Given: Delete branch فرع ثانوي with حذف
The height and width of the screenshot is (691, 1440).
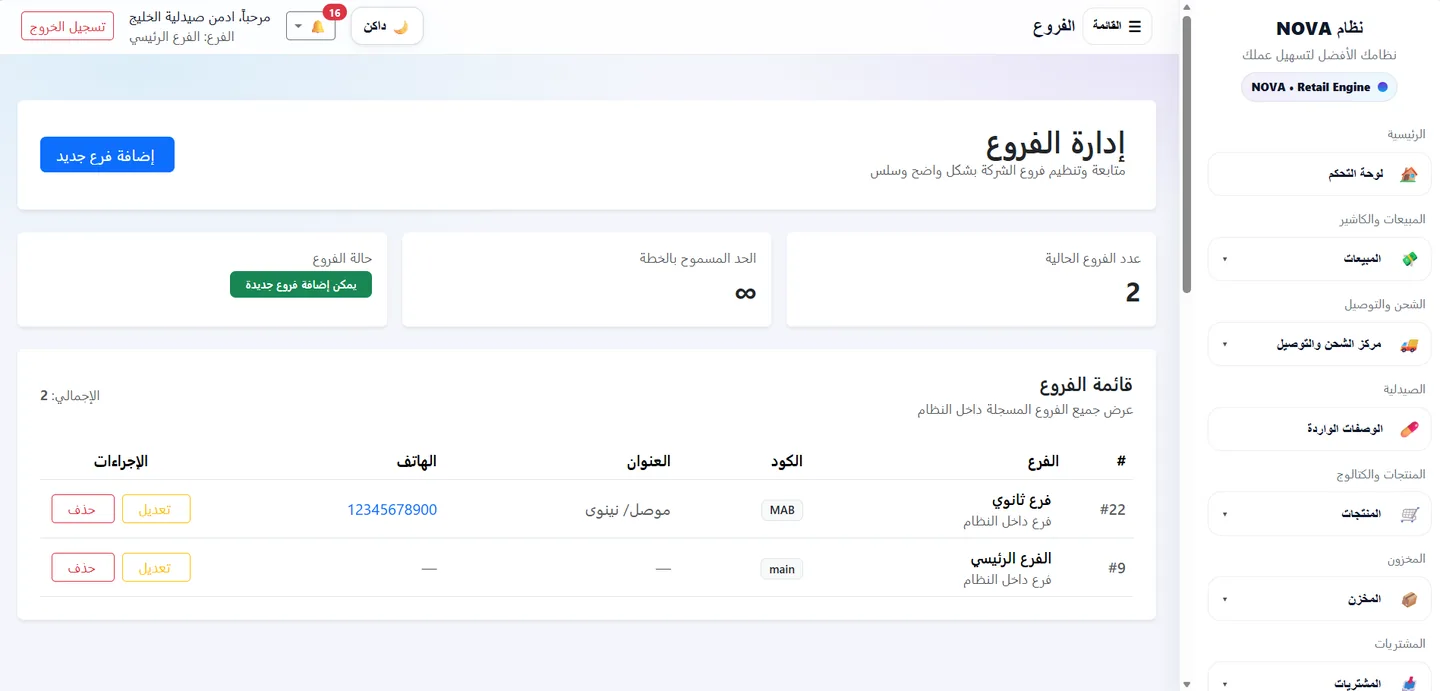Looking at the screenshot, I should [x=83, y=509].
